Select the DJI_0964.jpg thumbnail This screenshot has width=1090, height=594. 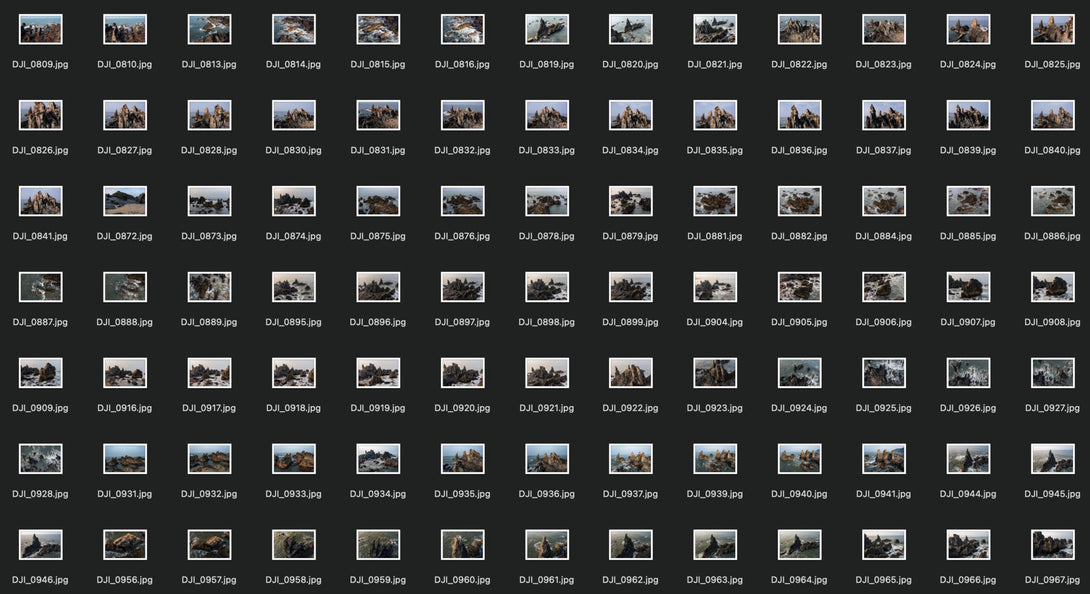(x=799, y=545)
